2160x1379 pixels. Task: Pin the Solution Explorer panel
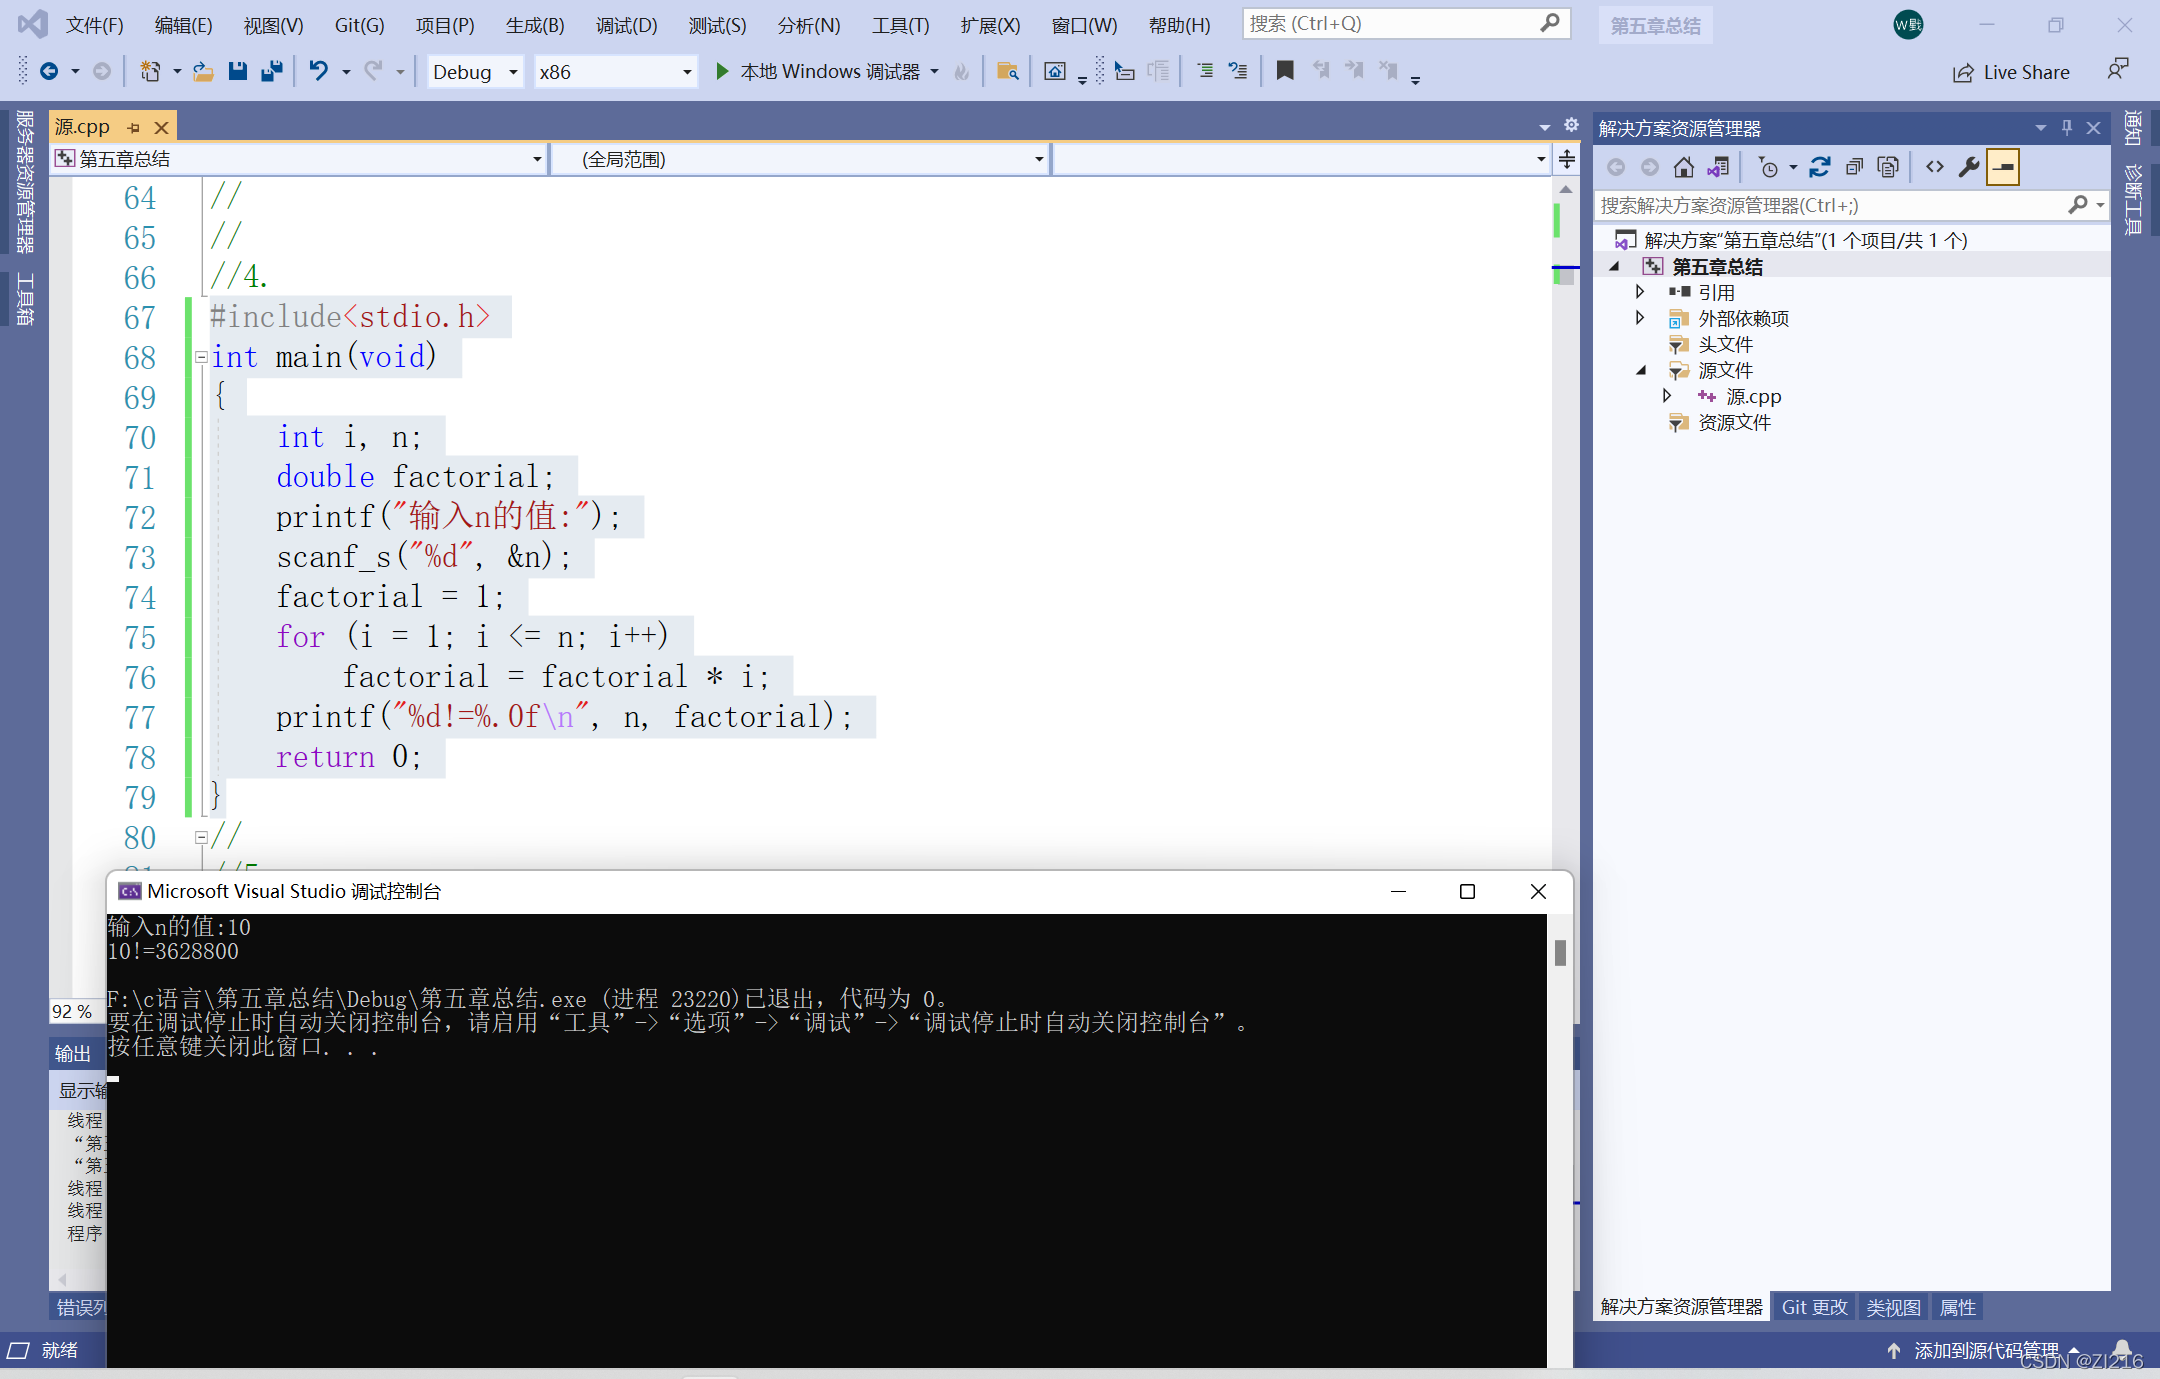(x=2067, y=128)
